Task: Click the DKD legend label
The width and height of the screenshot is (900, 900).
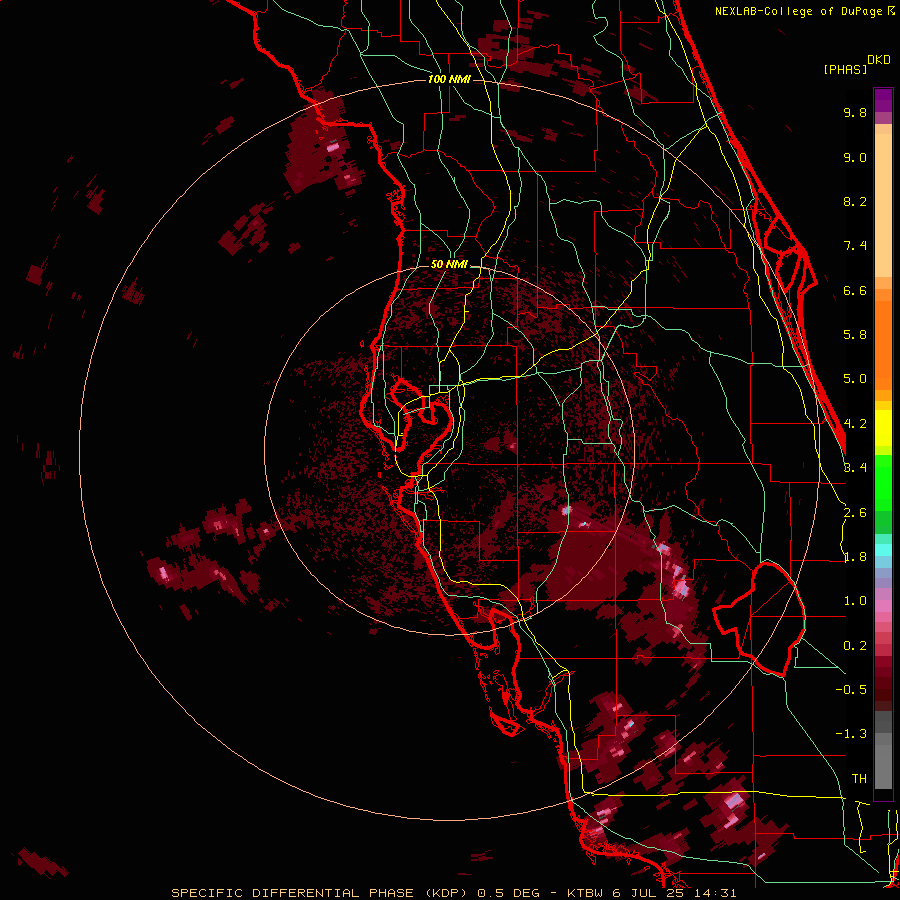Action: [x=879, y=60]
